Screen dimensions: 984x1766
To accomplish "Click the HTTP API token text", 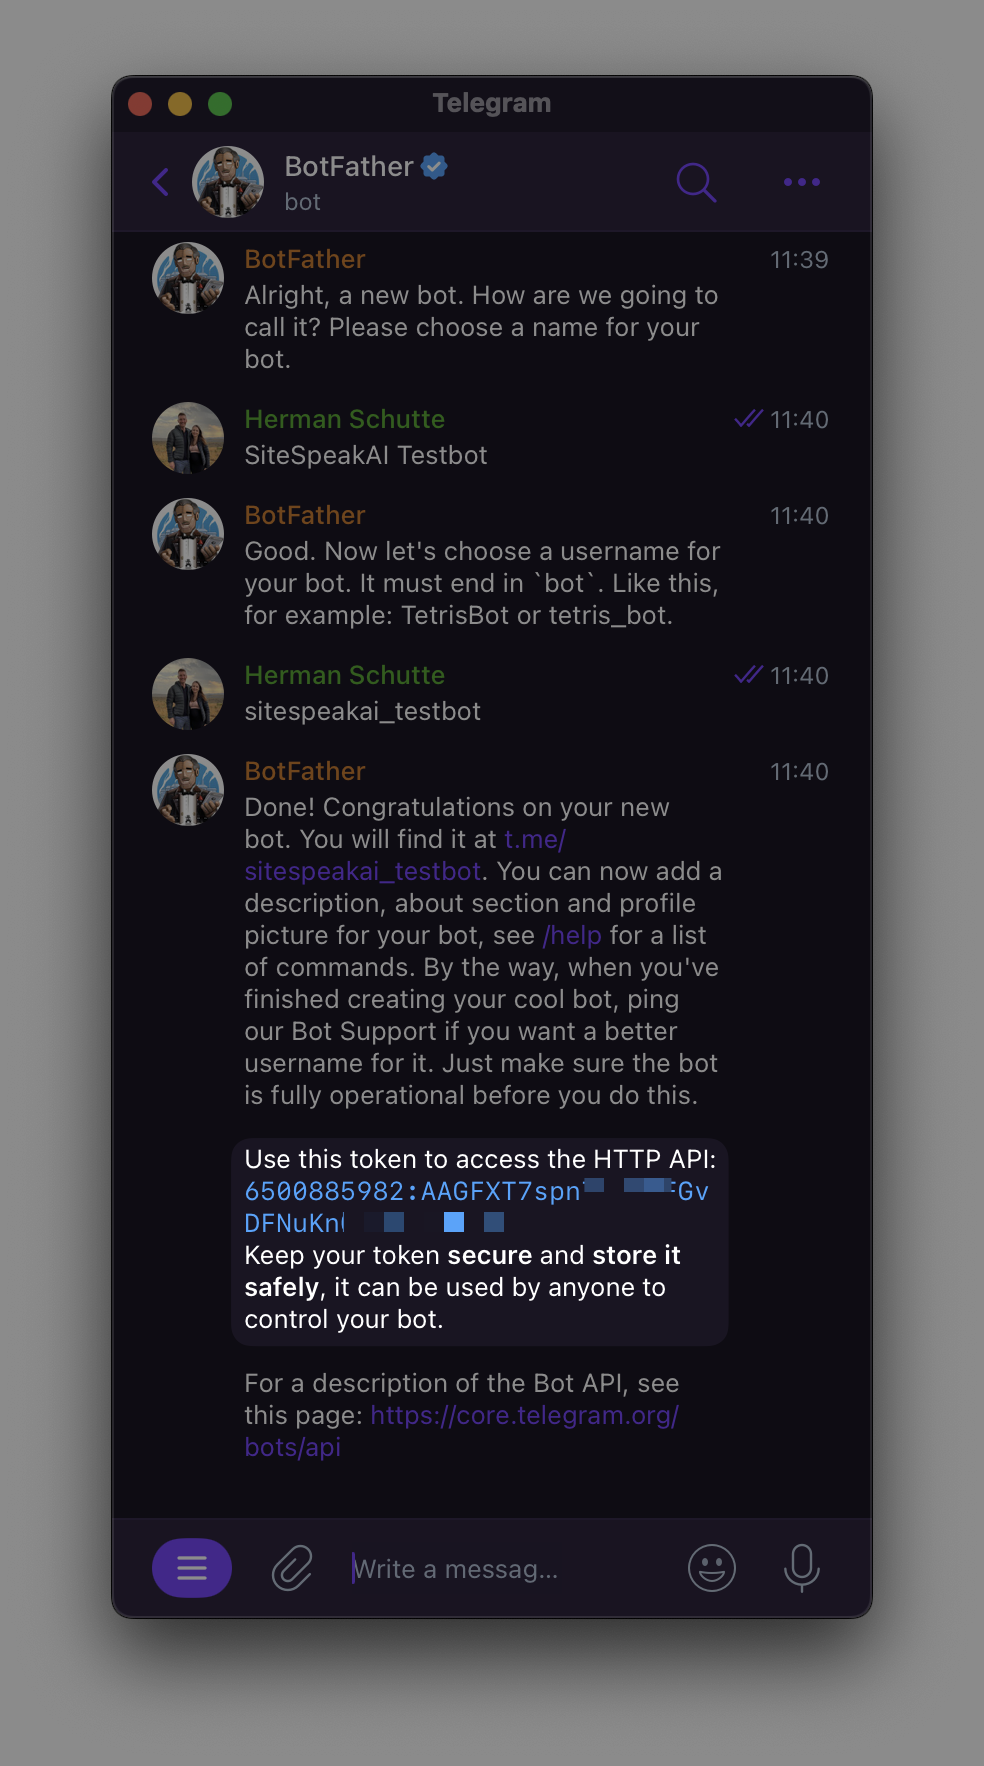I will point(413,1192).
